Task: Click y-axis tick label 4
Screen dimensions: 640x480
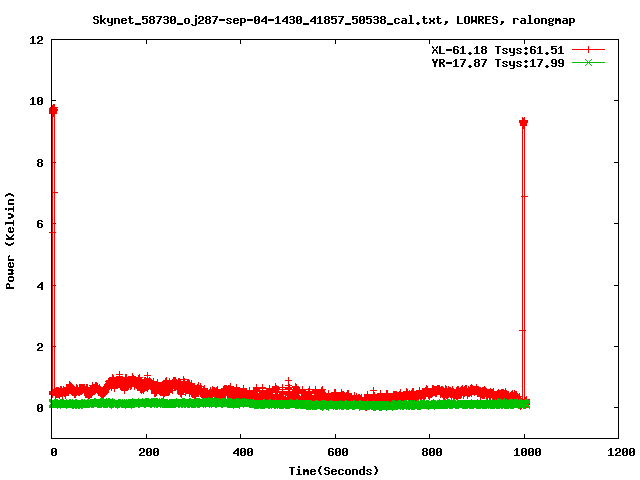Action: (x=40, y=286)
